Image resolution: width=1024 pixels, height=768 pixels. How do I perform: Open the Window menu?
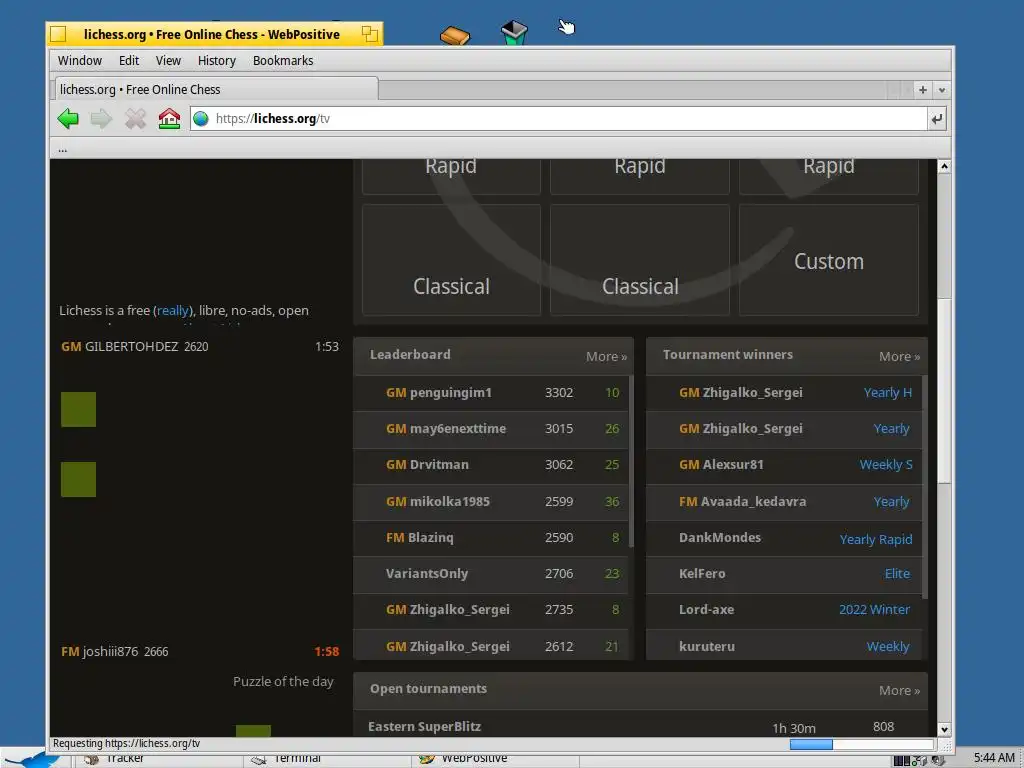click(80, 61)
